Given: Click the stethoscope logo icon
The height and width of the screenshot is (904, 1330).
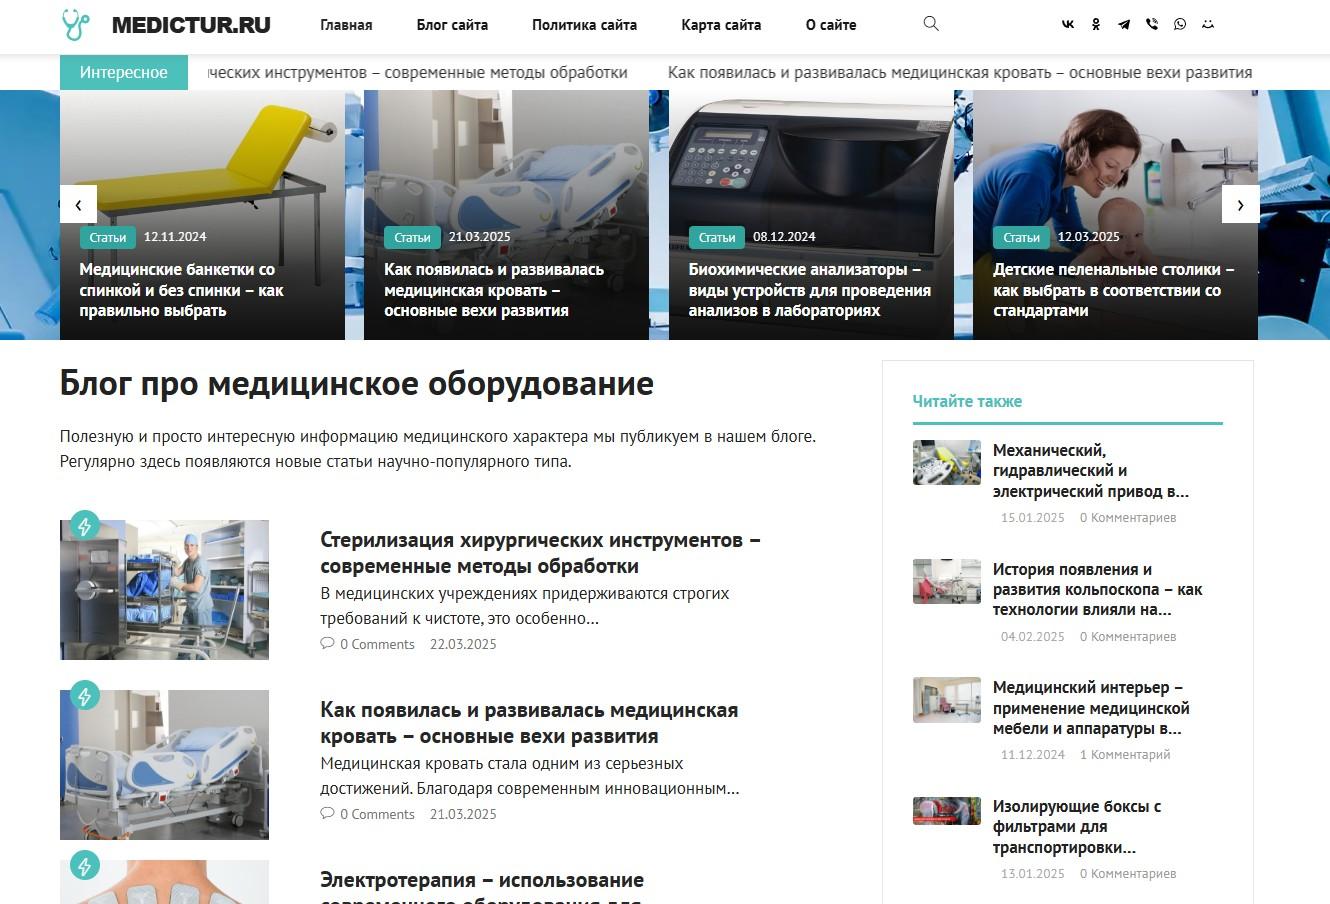Looking at the screenshot, I should point(75,25).
